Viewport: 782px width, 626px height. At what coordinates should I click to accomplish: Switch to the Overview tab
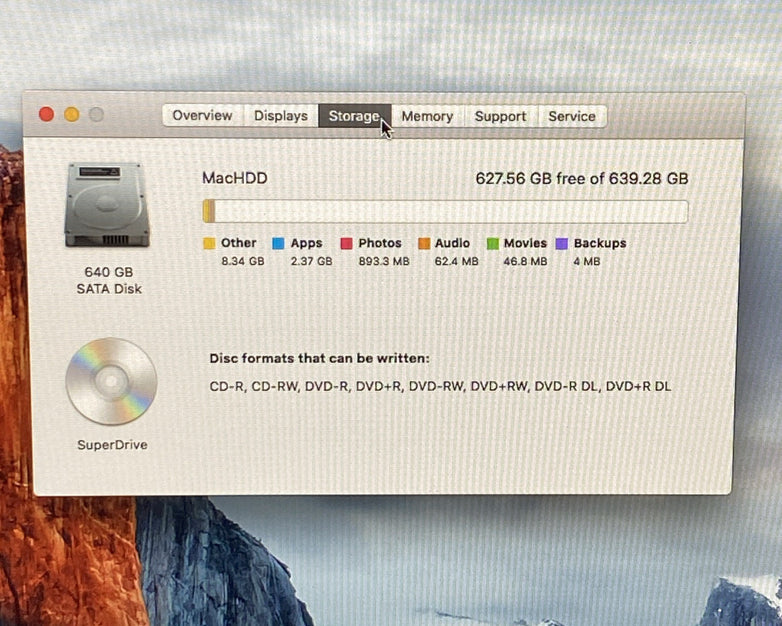pyautogui.click(x=202, y=116)
